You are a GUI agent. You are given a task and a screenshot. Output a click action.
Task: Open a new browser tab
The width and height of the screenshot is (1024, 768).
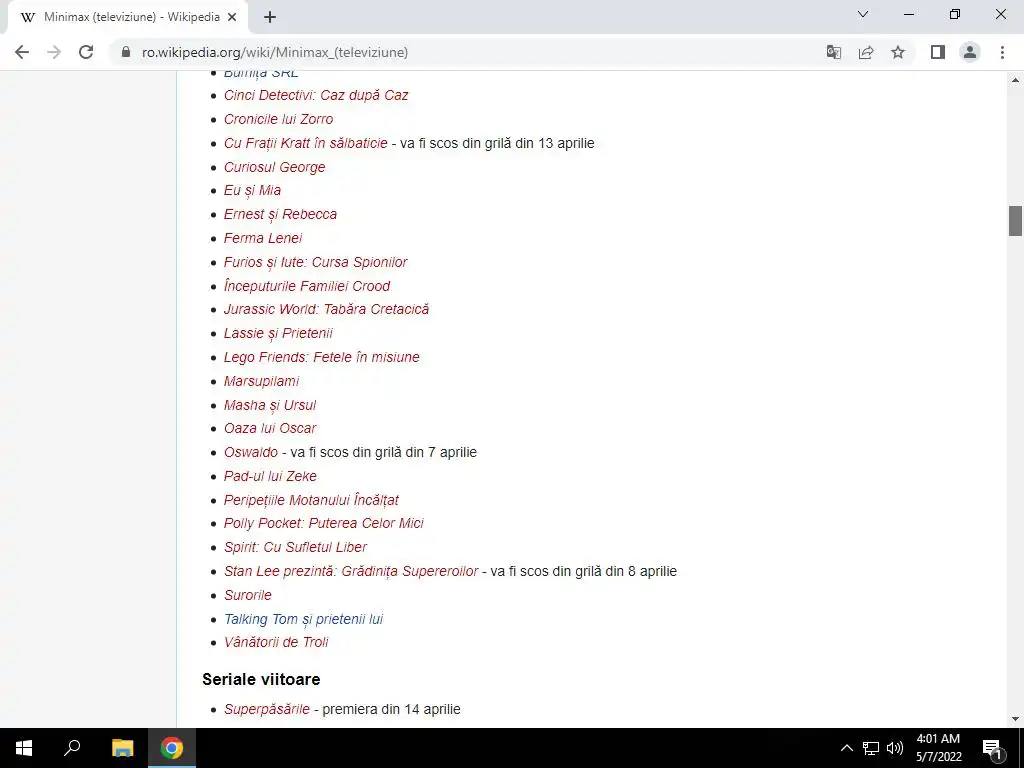pyautogui.click(x=270, y=18)
